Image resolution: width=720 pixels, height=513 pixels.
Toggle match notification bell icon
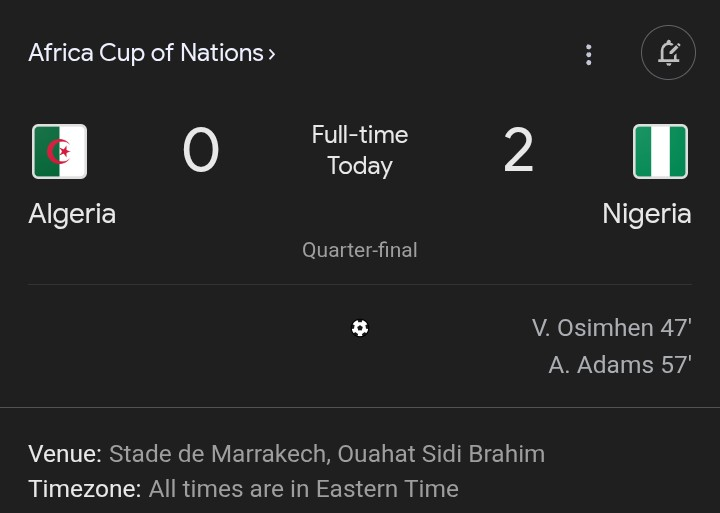pos(668,53)
